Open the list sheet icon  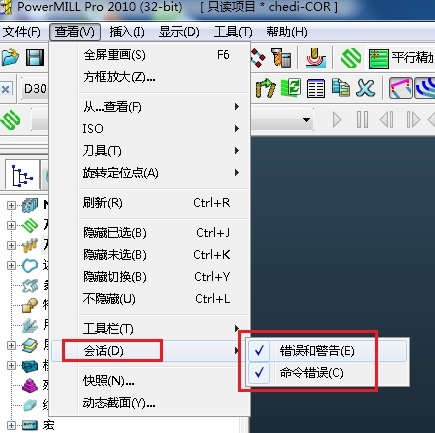click(x=316, y=89)
